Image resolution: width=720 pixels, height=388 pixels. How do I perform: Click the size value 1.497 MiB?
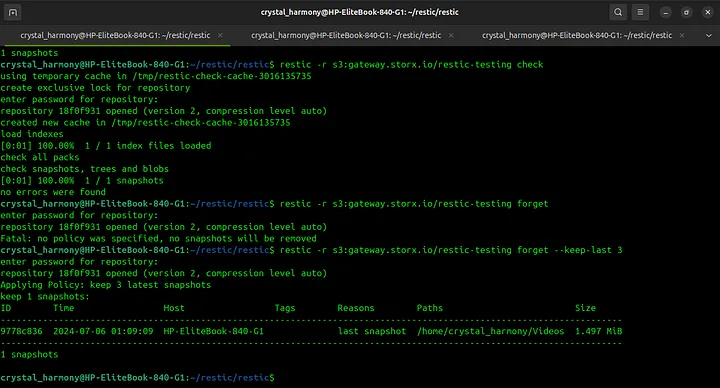pos(599,331)
